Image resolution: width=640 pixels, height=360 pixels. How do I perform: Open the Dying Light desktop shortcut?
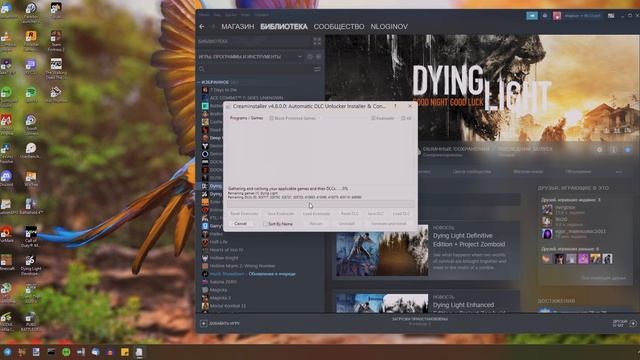30,264
